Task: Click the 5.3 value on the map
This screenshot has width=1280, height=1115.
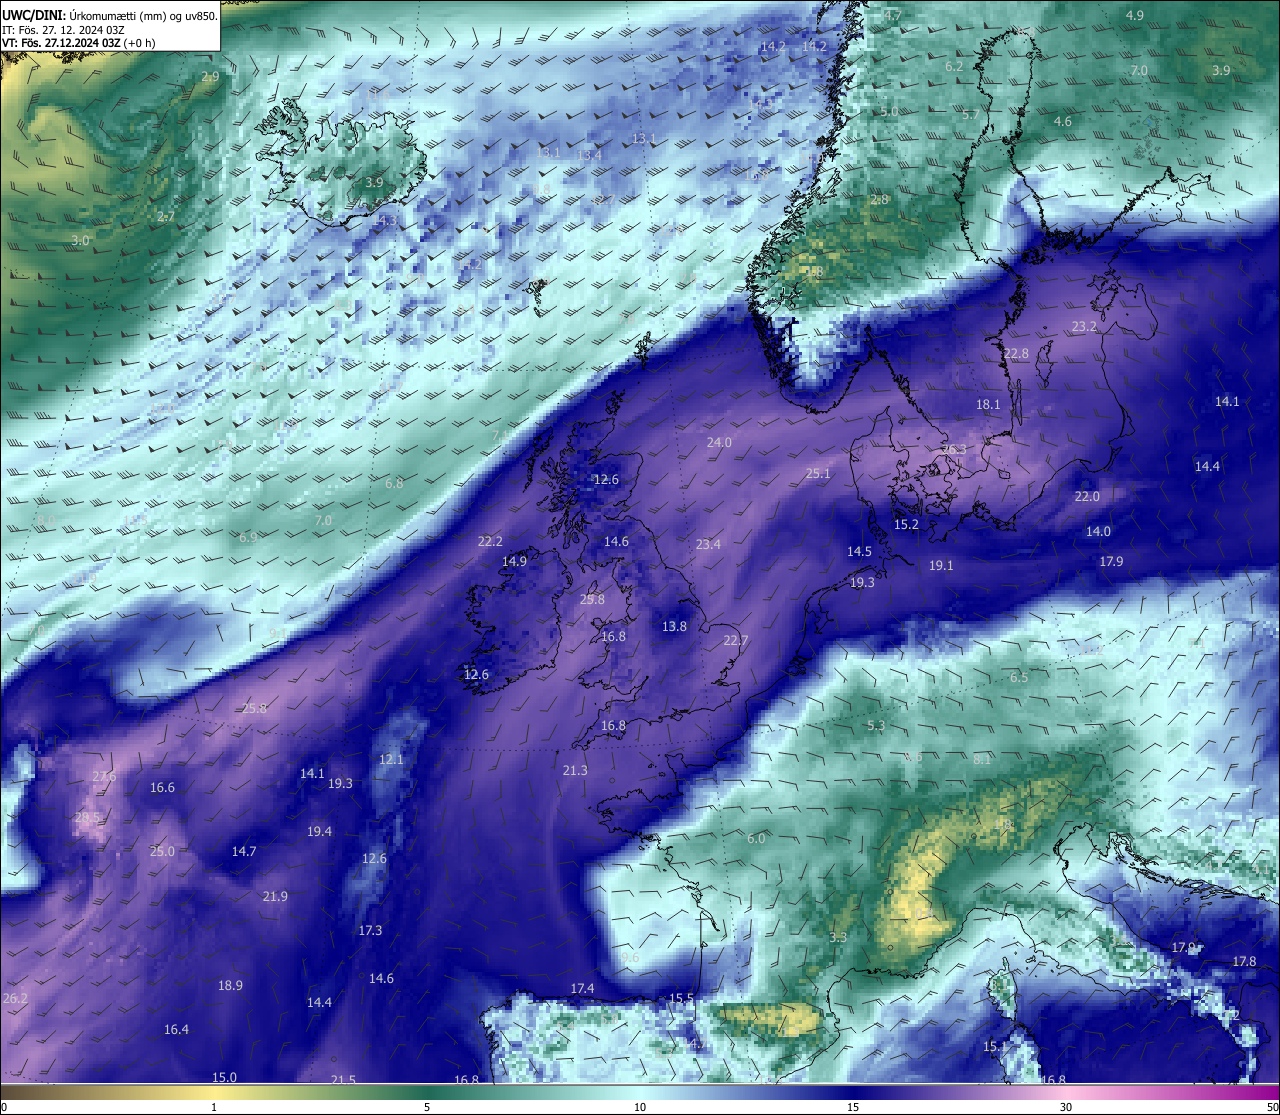Action: click(x=876, y=726)
